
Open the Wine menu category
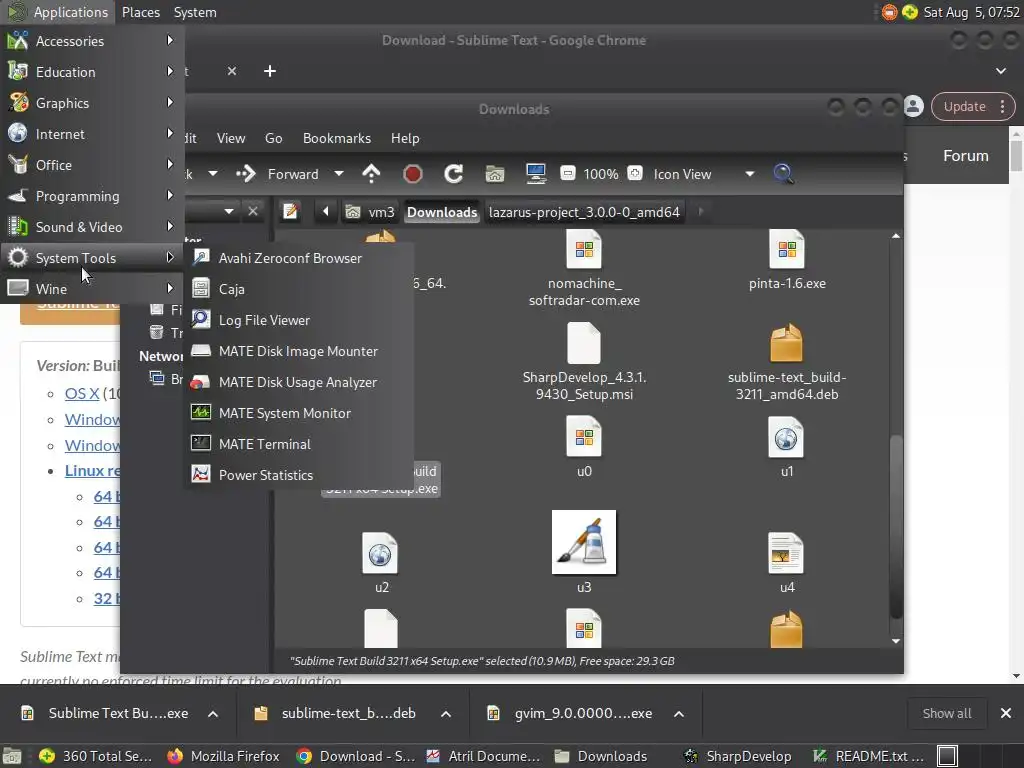point(91,289)
